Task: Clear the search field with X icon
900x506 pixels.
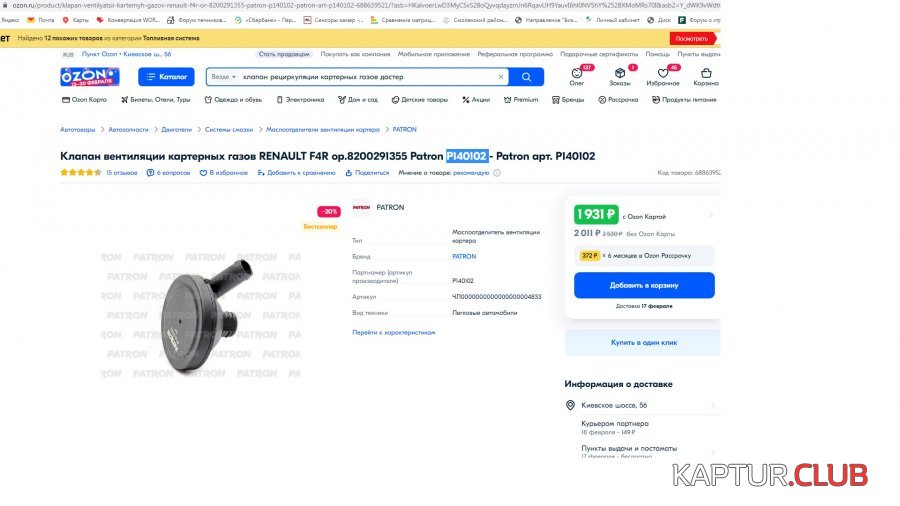Action: point(501,77)
